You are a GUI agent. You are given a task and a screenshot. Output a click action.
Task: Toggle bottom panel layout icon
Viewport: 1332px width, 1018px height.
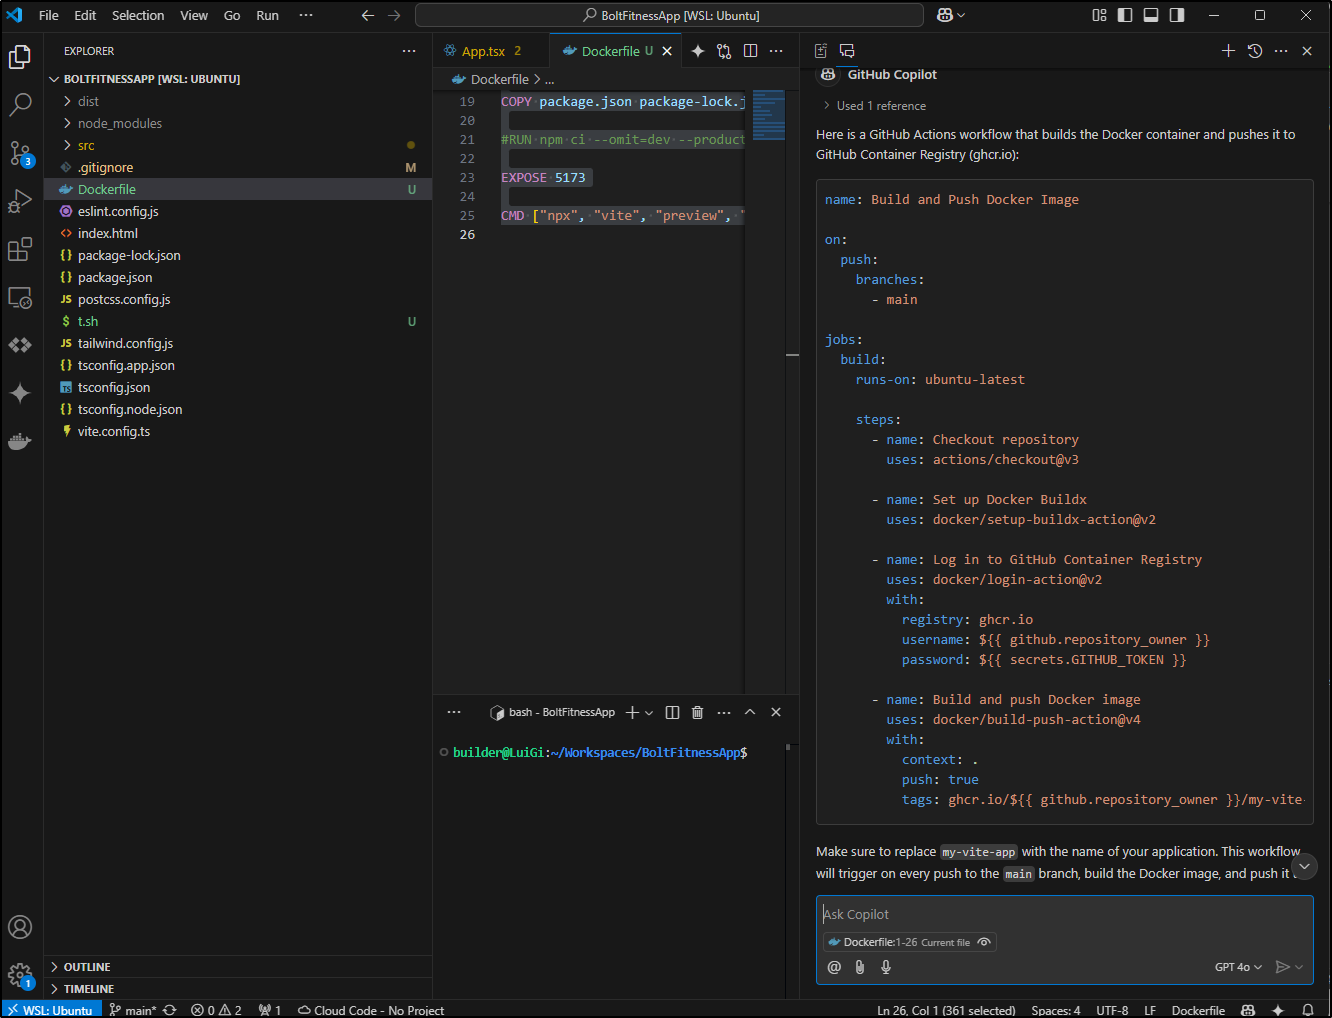point(1151,15)
